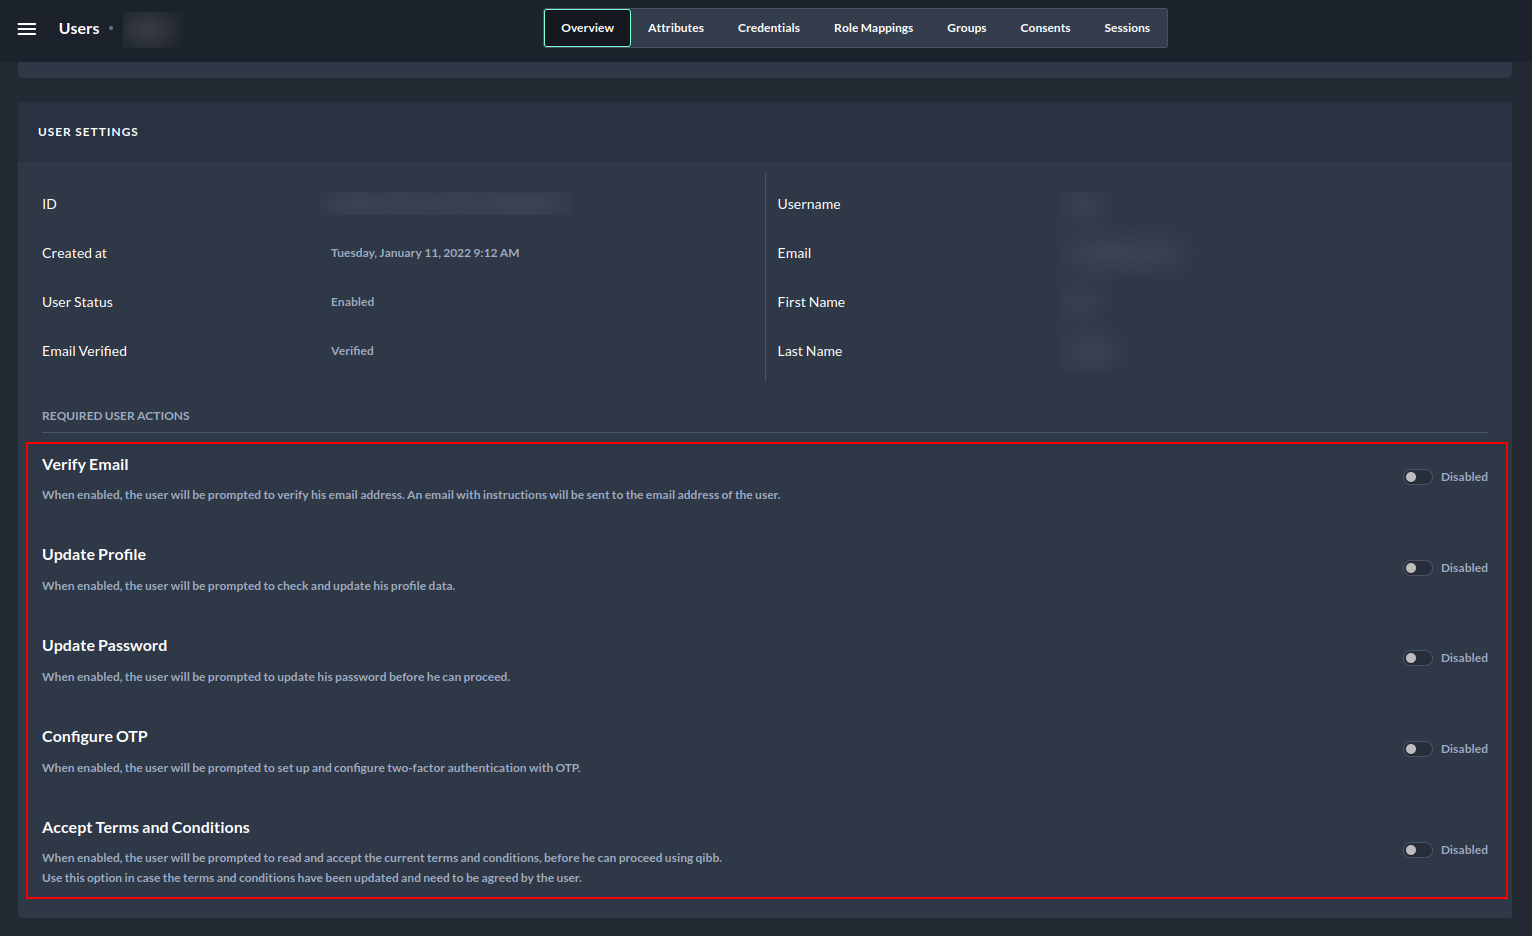The width and height of the screenshot is (1532, 936).
Task: Click the Email Verified status value
Action: tap(352, 351)
